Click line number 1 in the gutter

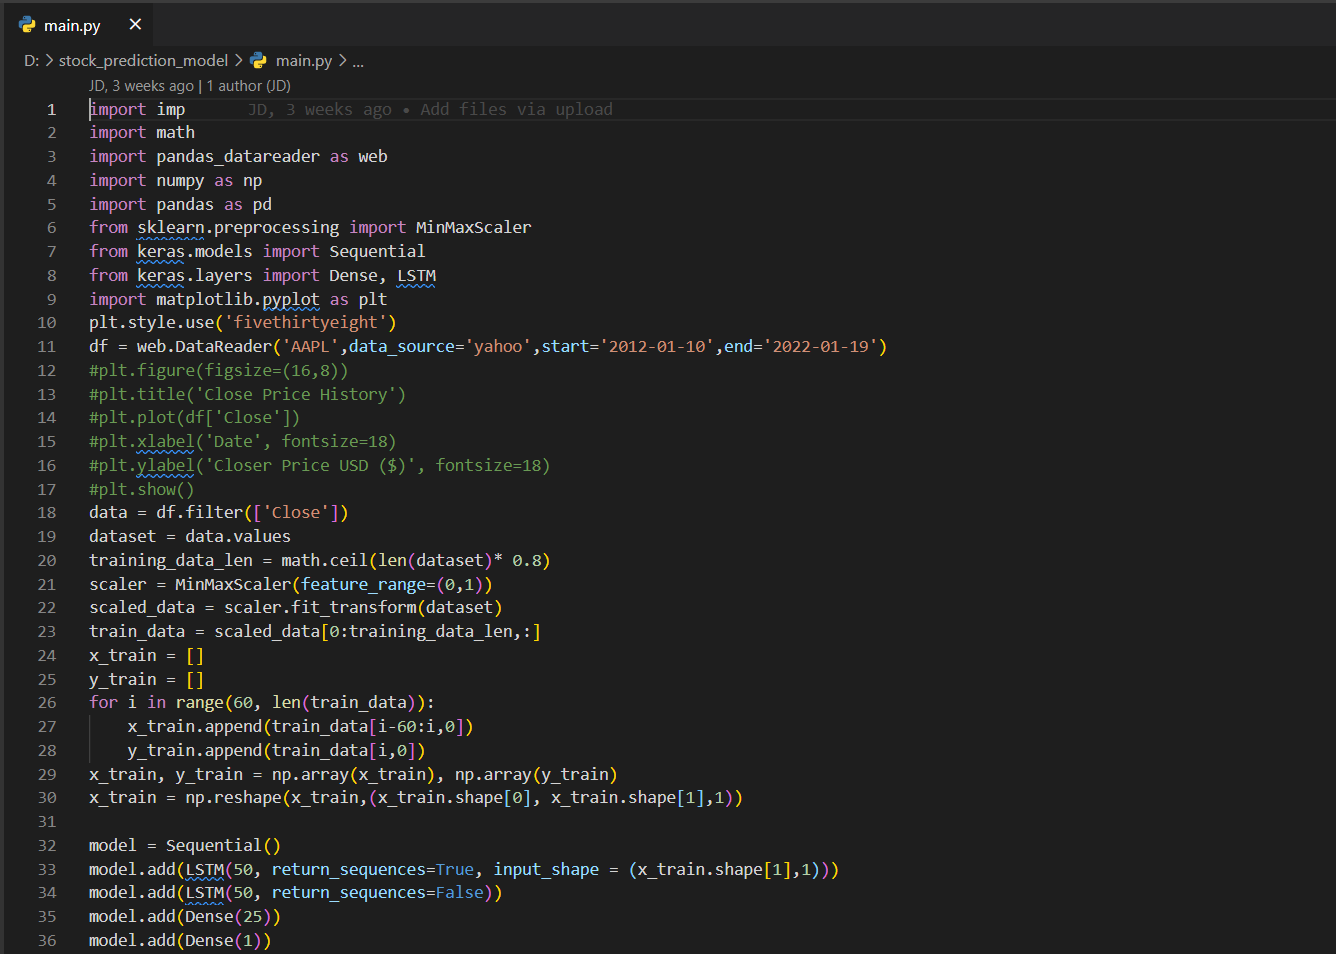(x=51, y=109)
